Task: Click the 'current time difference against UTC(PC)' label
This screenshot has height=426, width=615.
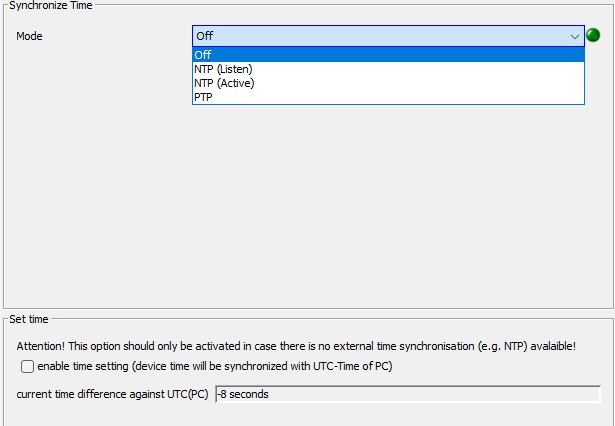Action: (x=112, y=394)
